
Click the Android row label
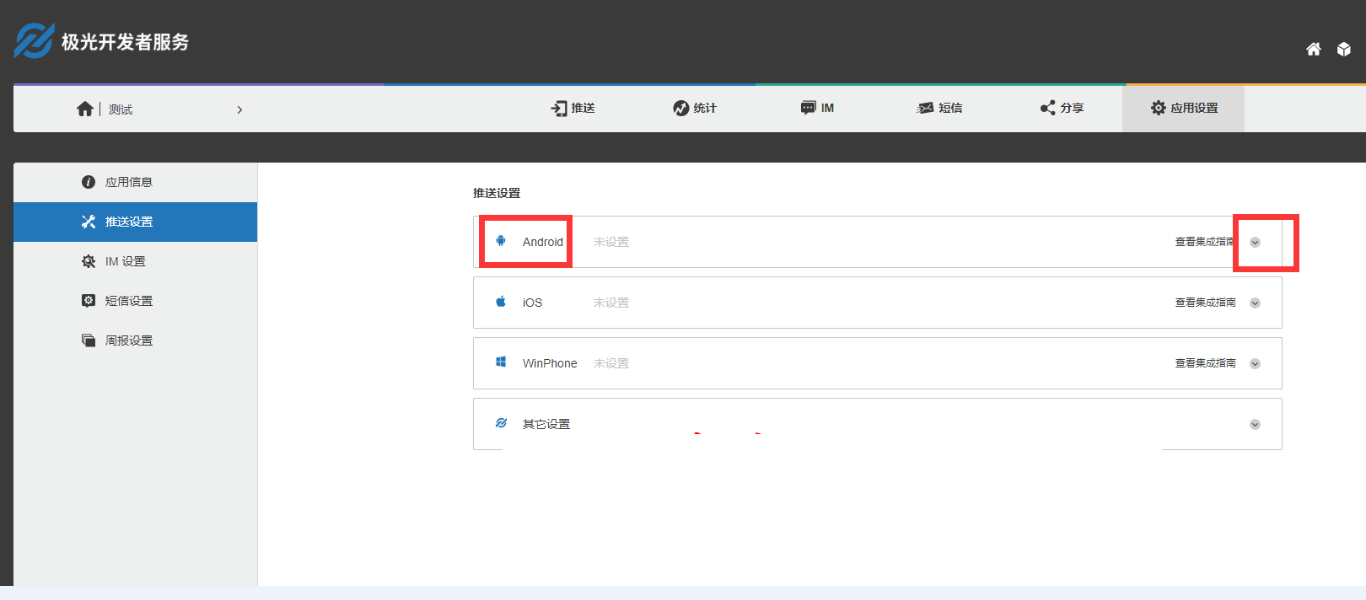(543, 242)
